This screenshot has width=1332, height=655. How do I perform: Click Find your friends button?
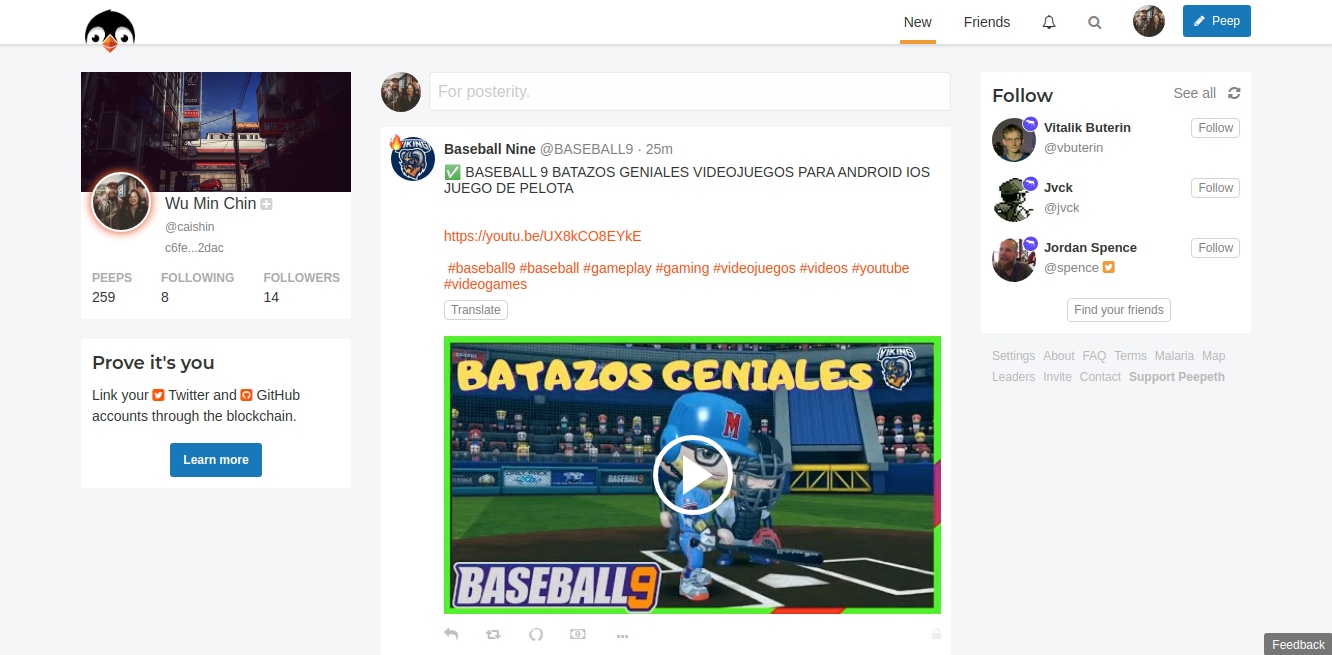coord(1118,310)
